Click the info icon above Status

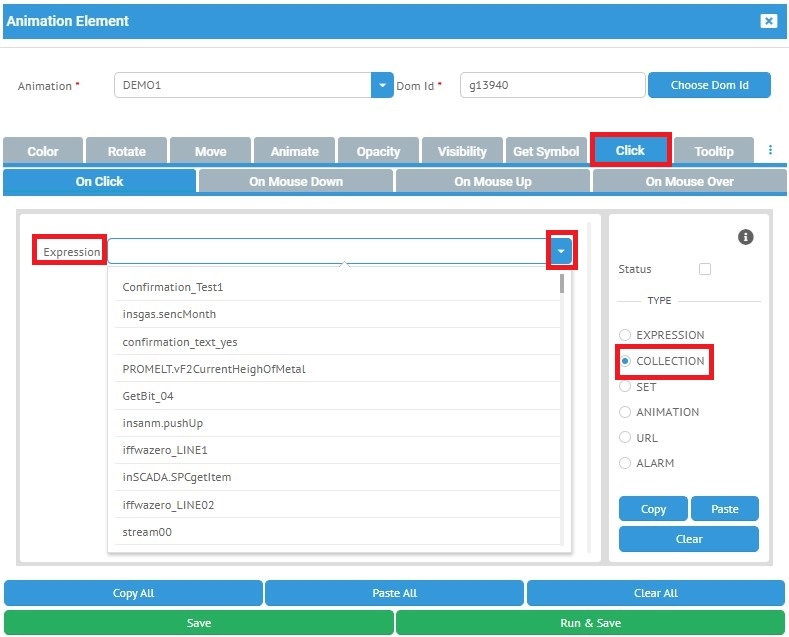[745, 237]
